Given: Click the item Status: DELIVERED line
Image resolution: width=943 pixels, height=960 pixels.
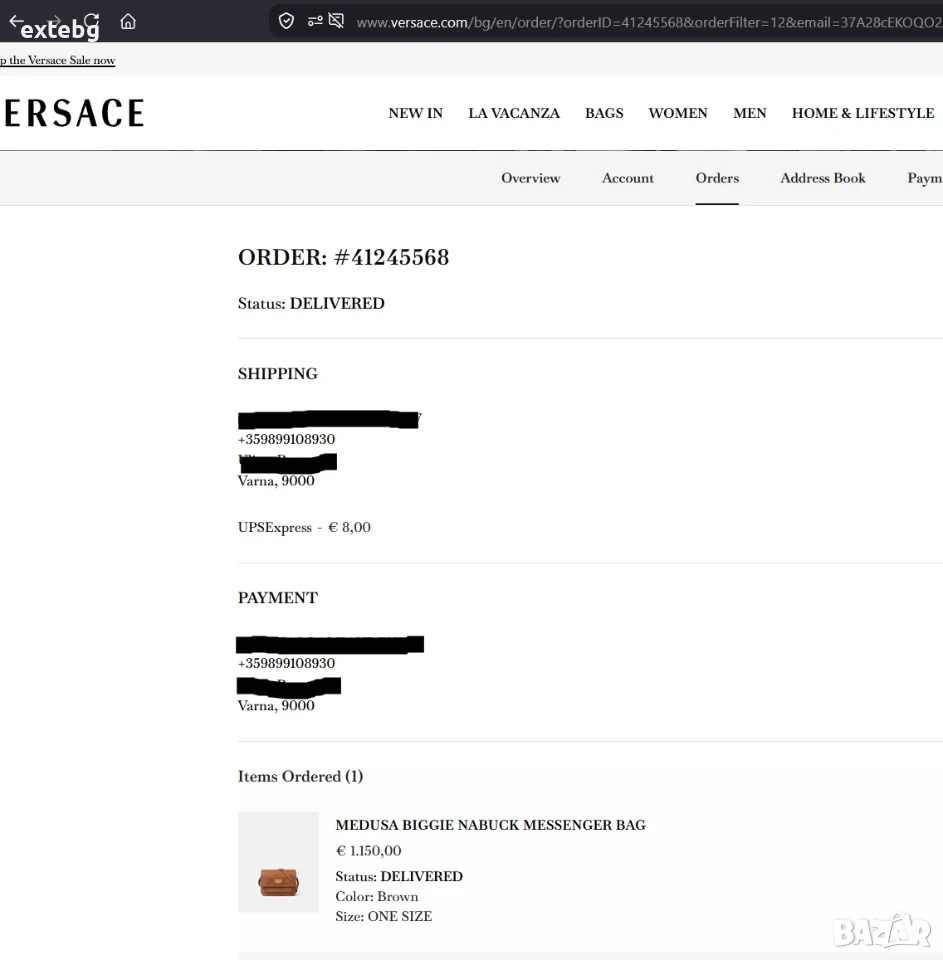Looking at the screenshot, I should tap(399, 877).
